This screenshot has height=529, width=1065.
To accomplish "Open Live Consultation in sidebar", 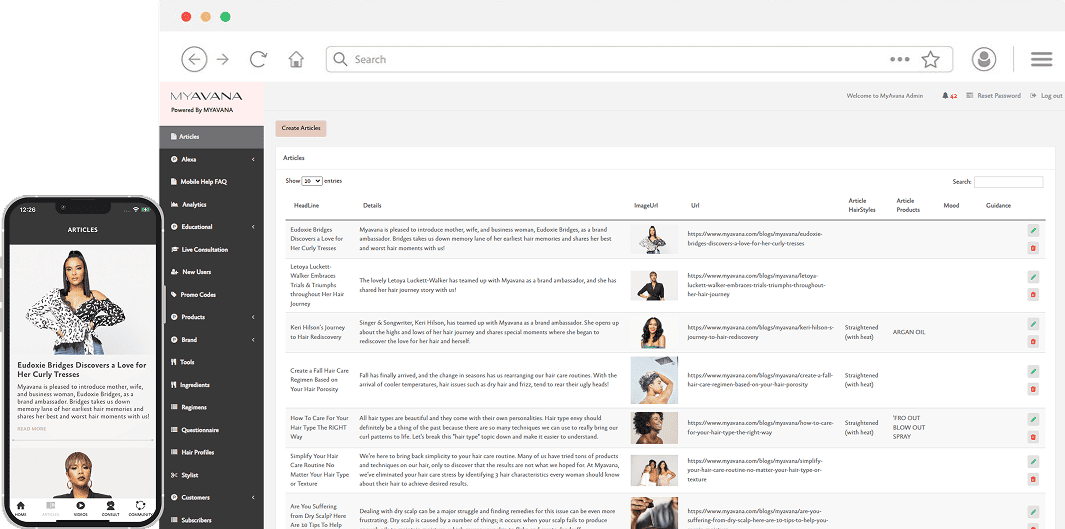I will (211, 249).
